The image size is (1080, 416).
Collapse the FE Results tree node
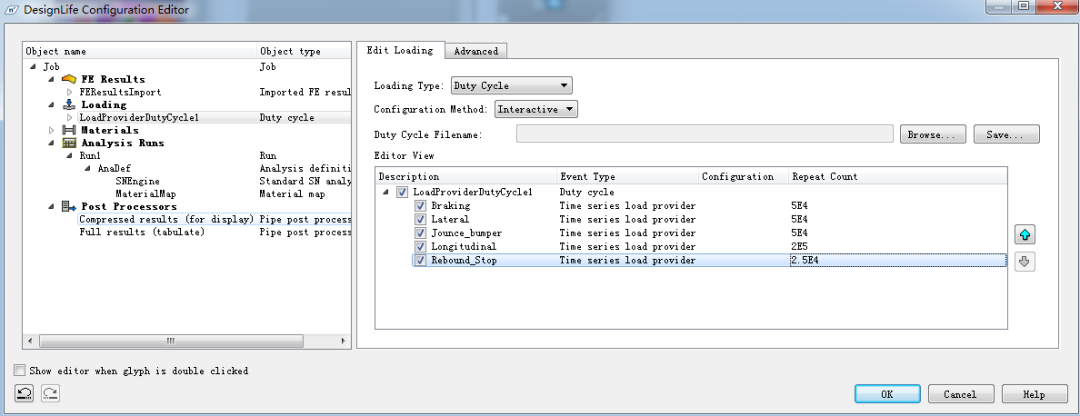tap(51, 79)
